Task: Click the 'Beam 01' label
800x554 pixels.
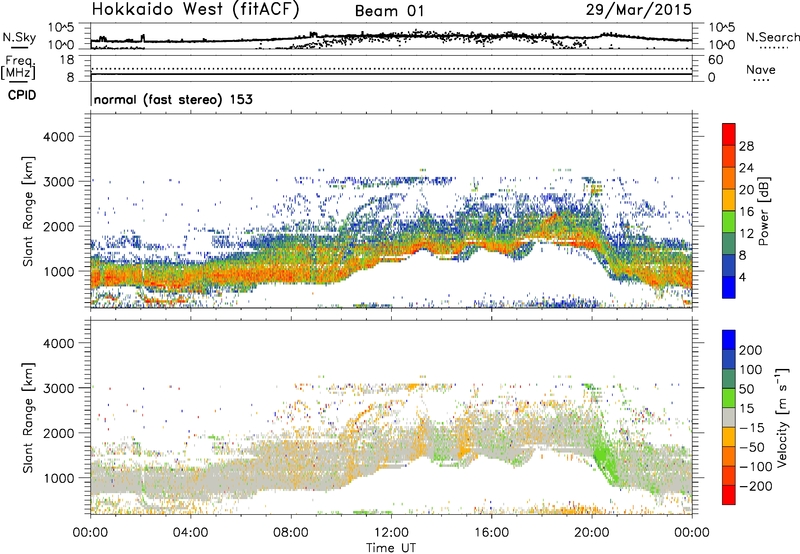Action: (389, 11)
